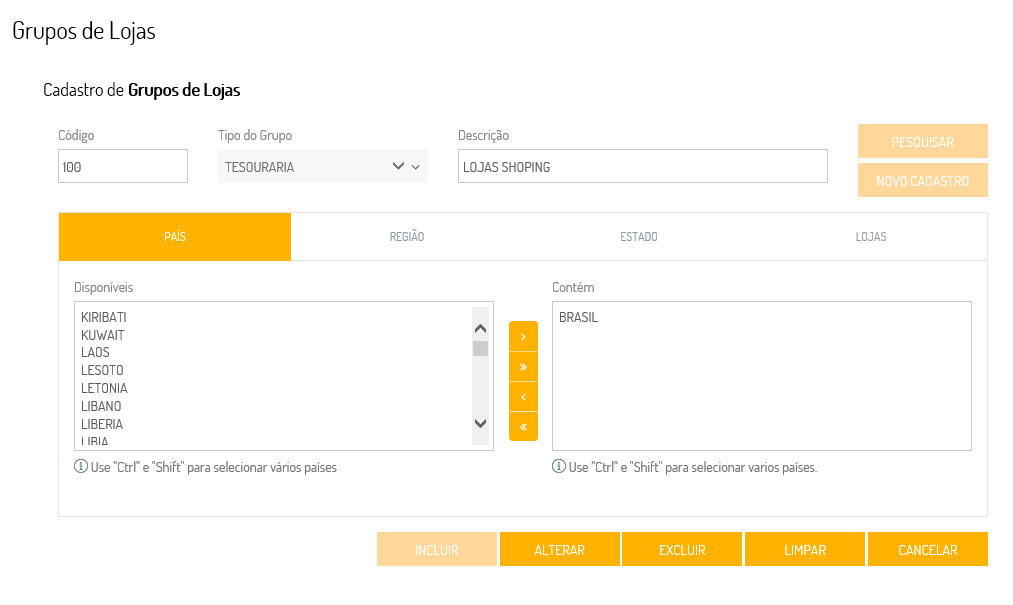Remove selected country from Contém list

tap(523, 397)
